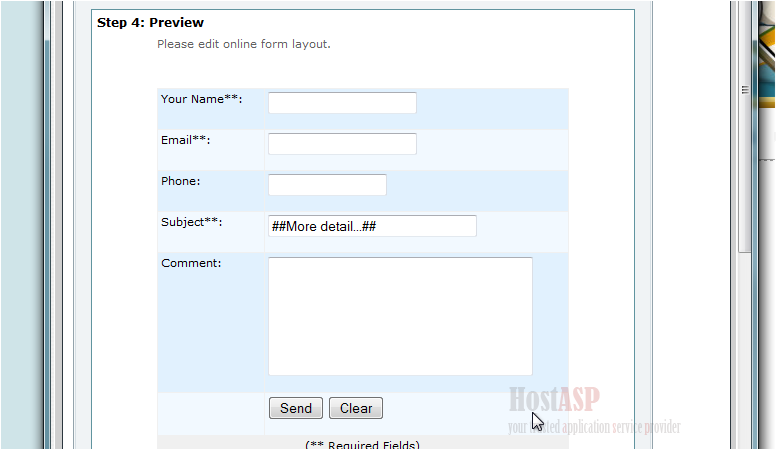
Task: Select the Phone input field
Action: tap(327, 185)
